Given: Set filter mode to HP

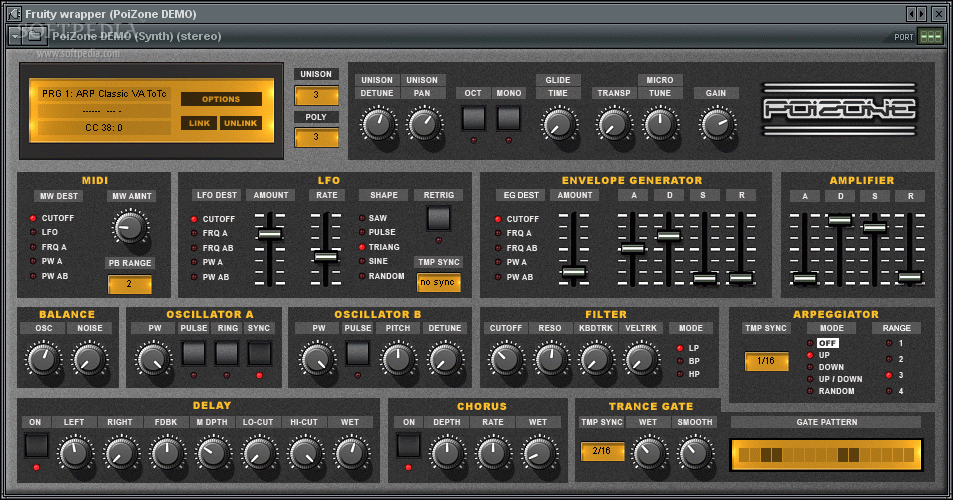Looking at the screenshot, I should click(x=689, y=374).
